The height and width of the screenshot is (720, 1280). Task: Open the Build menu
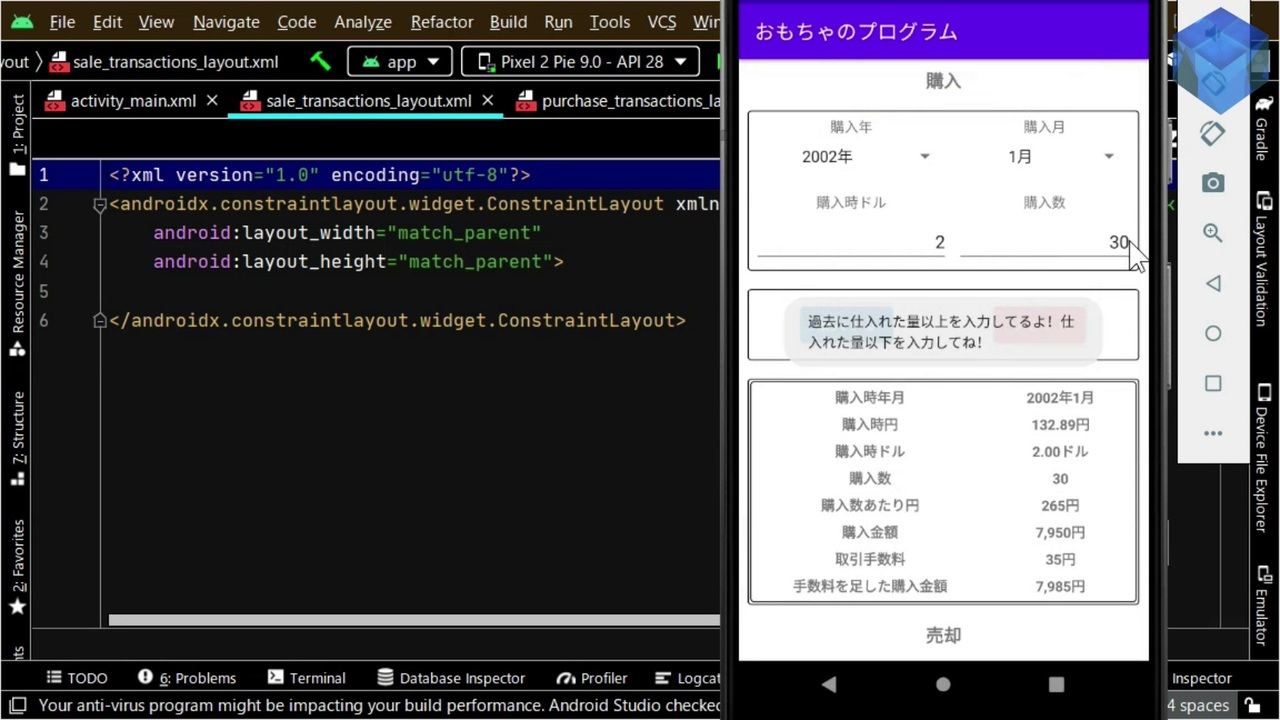click(x=508, y=22)
